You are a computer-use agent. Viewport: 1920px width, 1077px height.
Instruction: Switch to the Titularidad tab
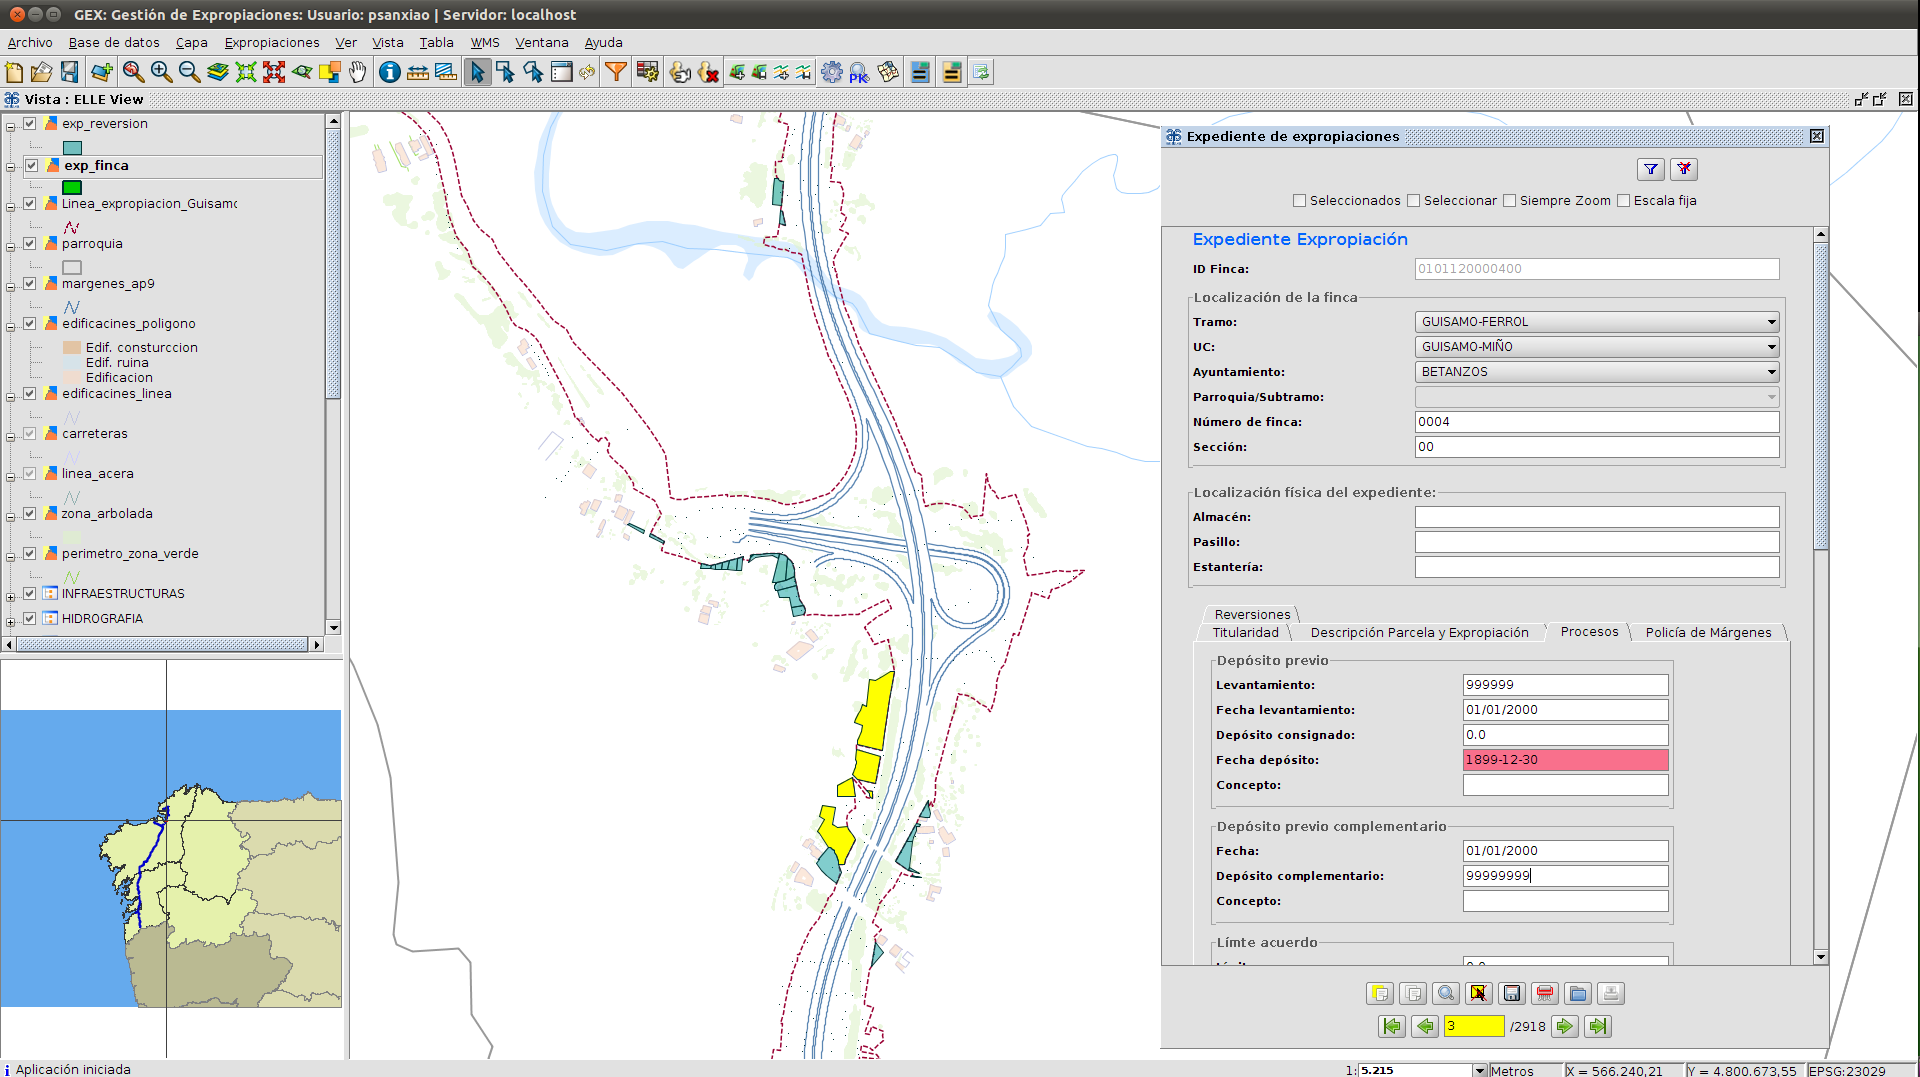click(1245, 633)
